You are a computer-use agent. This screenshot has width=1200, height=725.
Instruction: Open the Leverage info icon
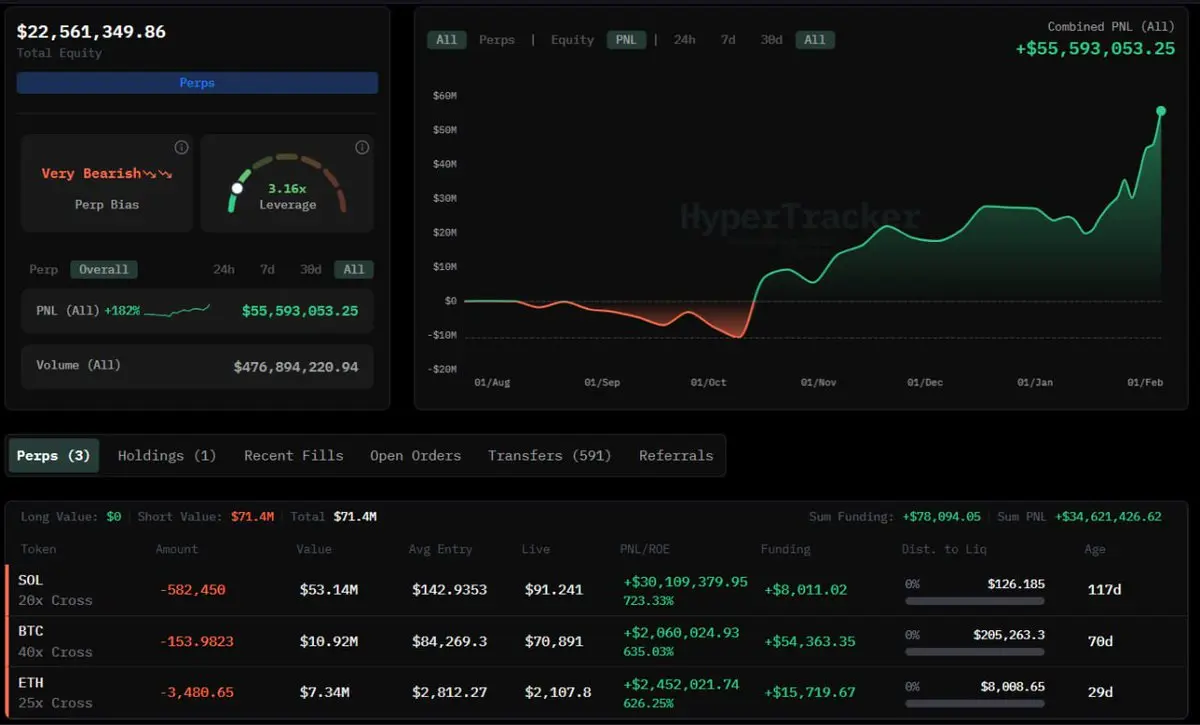click(x=362, y=147)
